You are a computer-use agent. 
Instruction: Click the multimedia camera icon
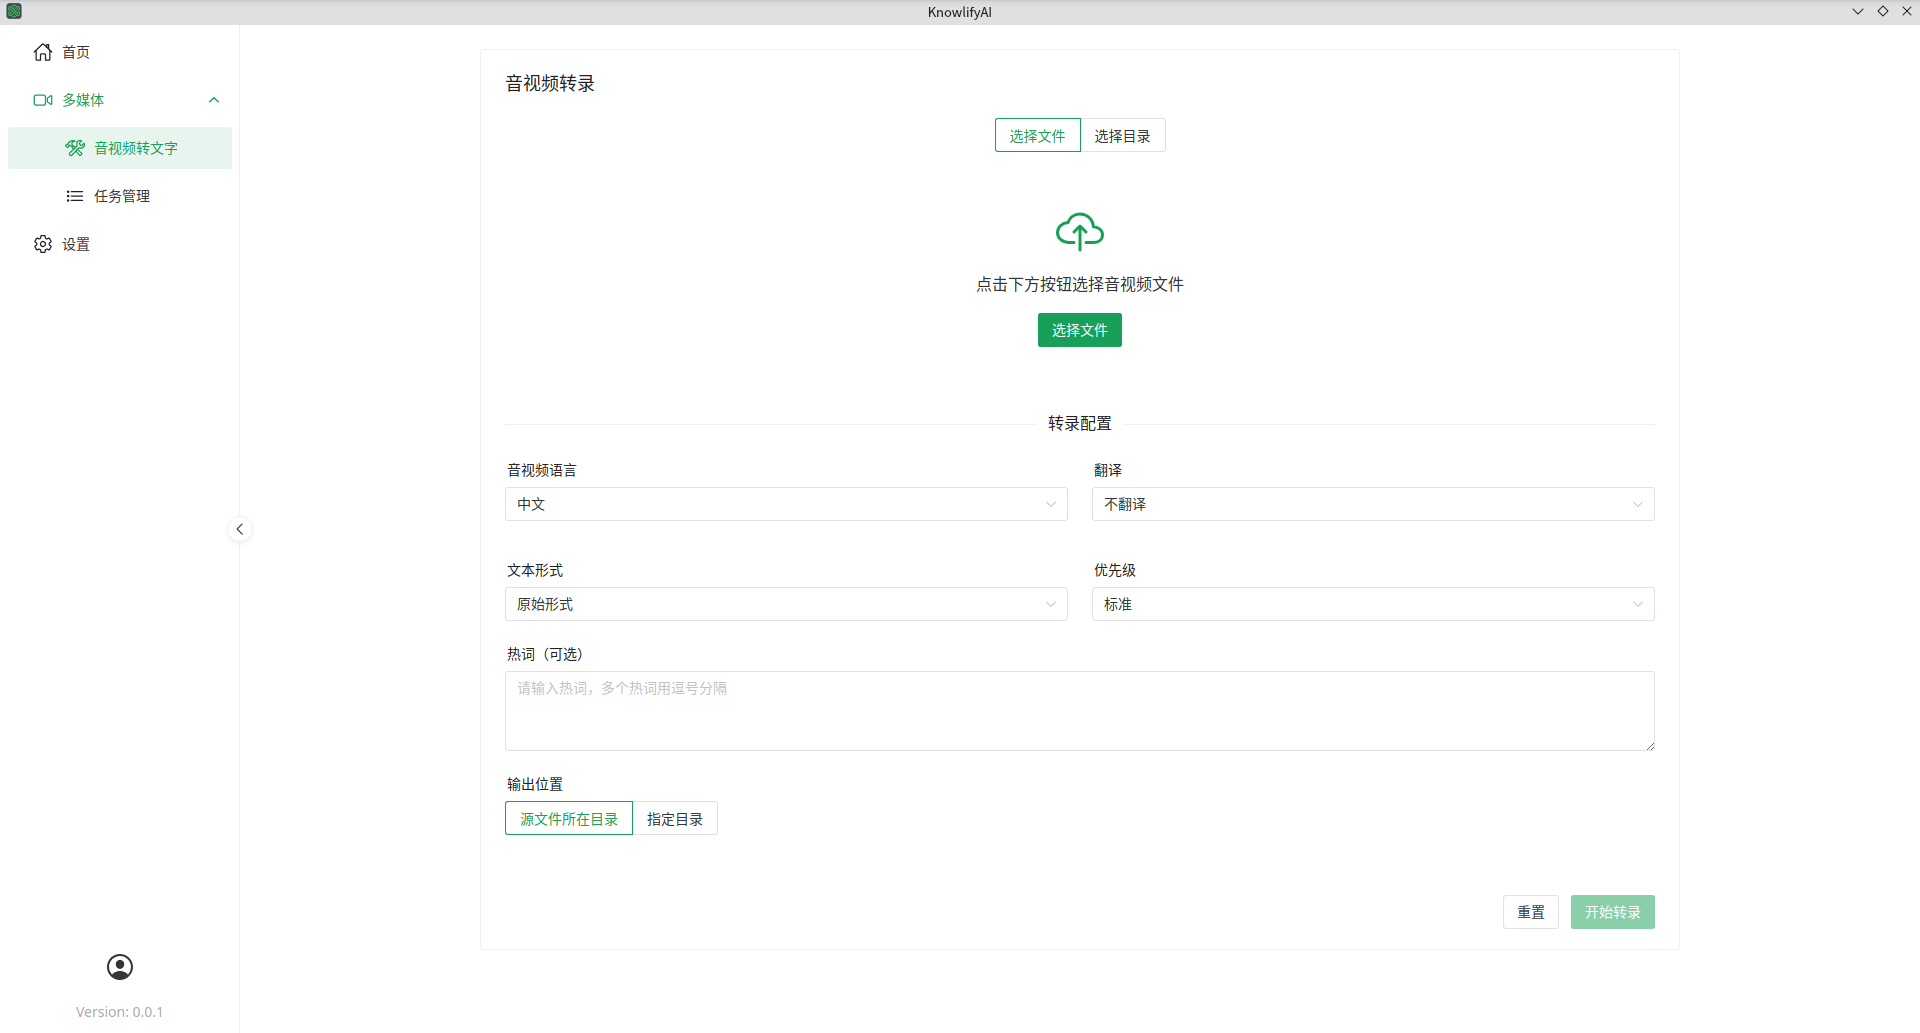tap(43, 100)
